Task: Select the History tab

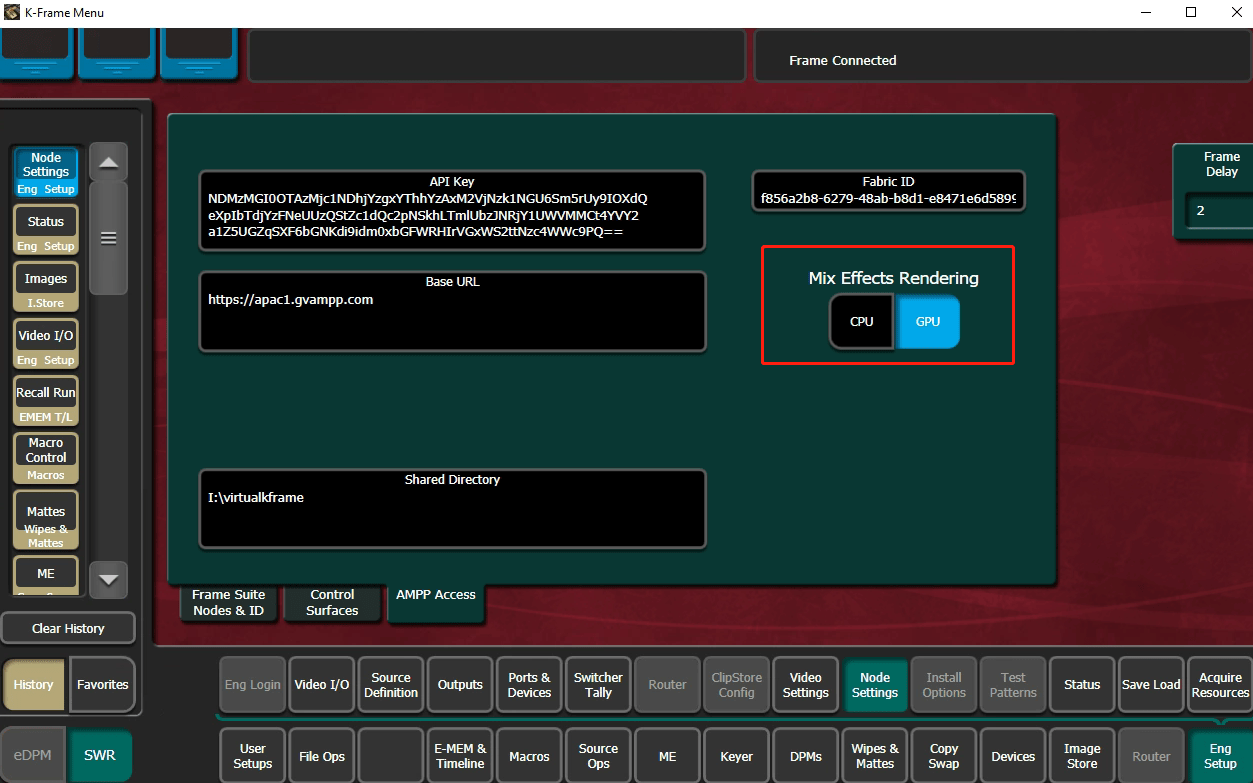Action: click(x=34, y=685)
